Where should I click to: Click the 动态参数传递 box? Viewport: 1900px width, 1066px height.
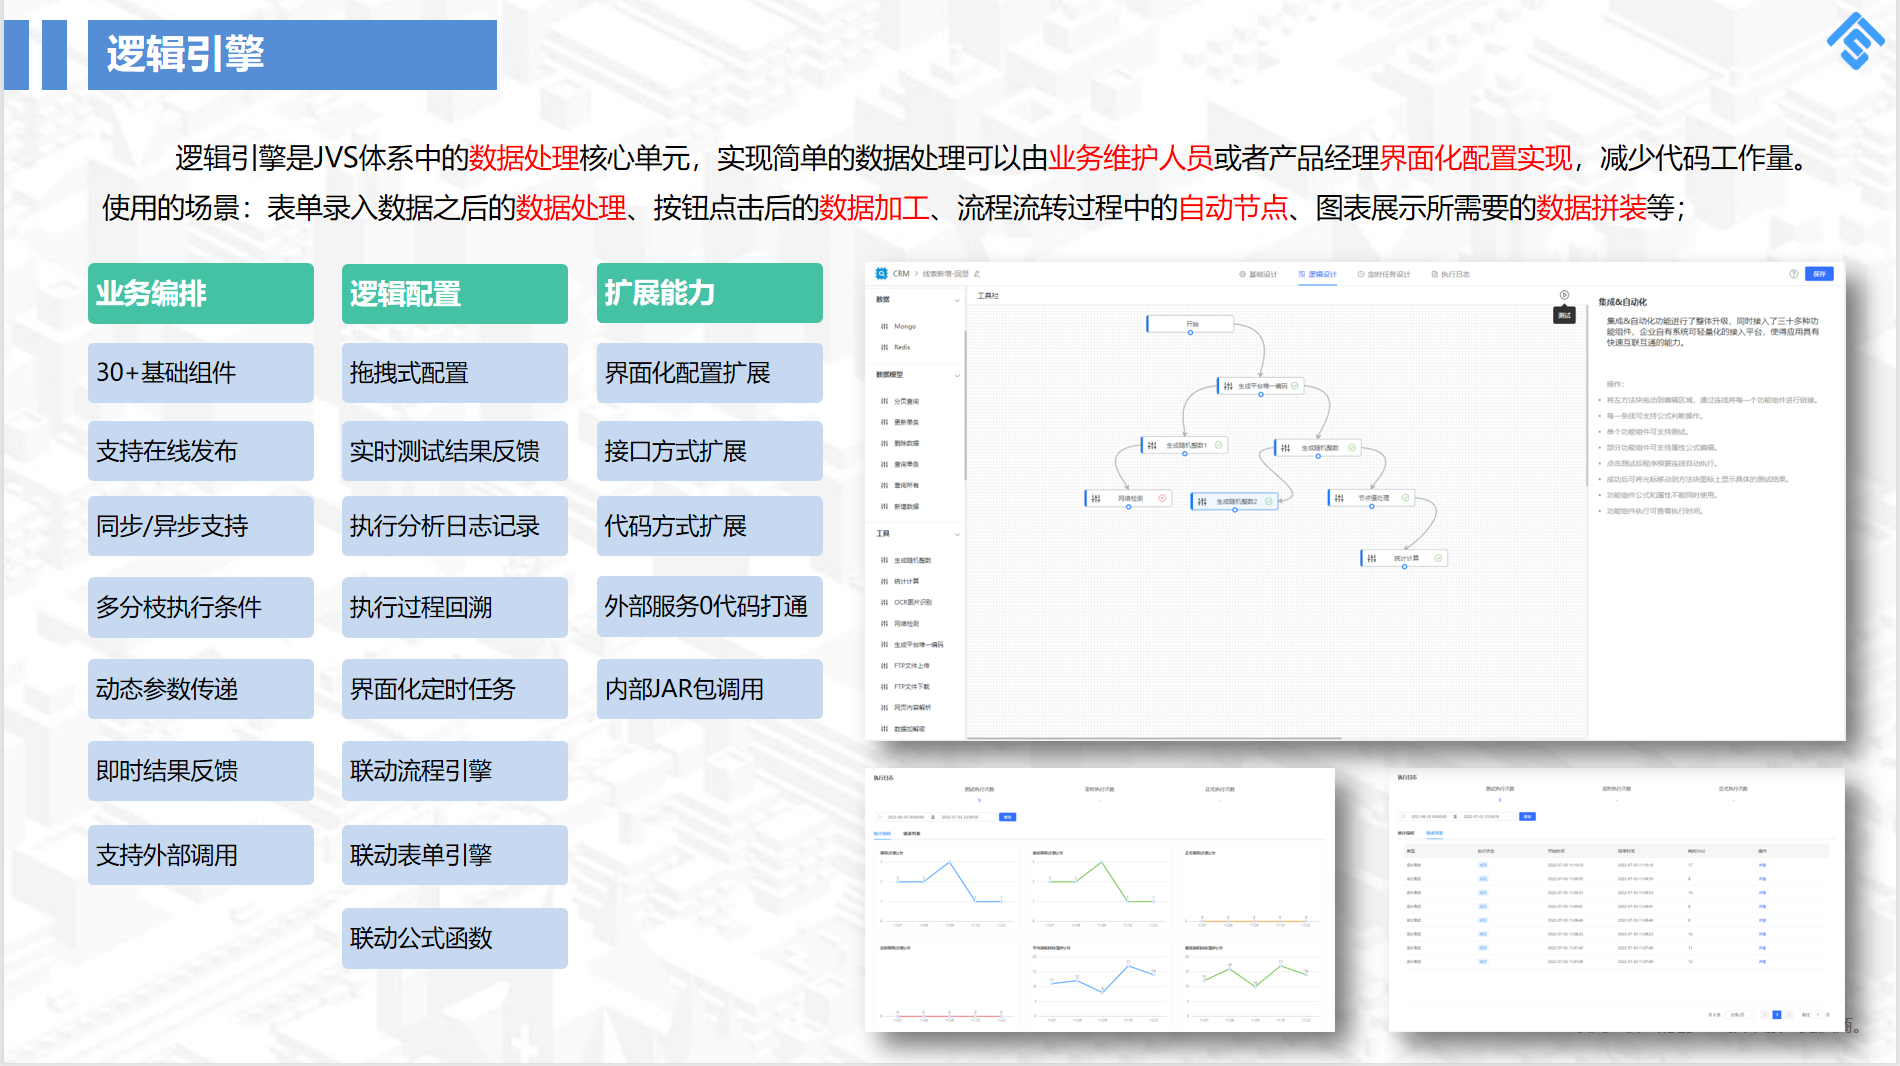(201, 689)
